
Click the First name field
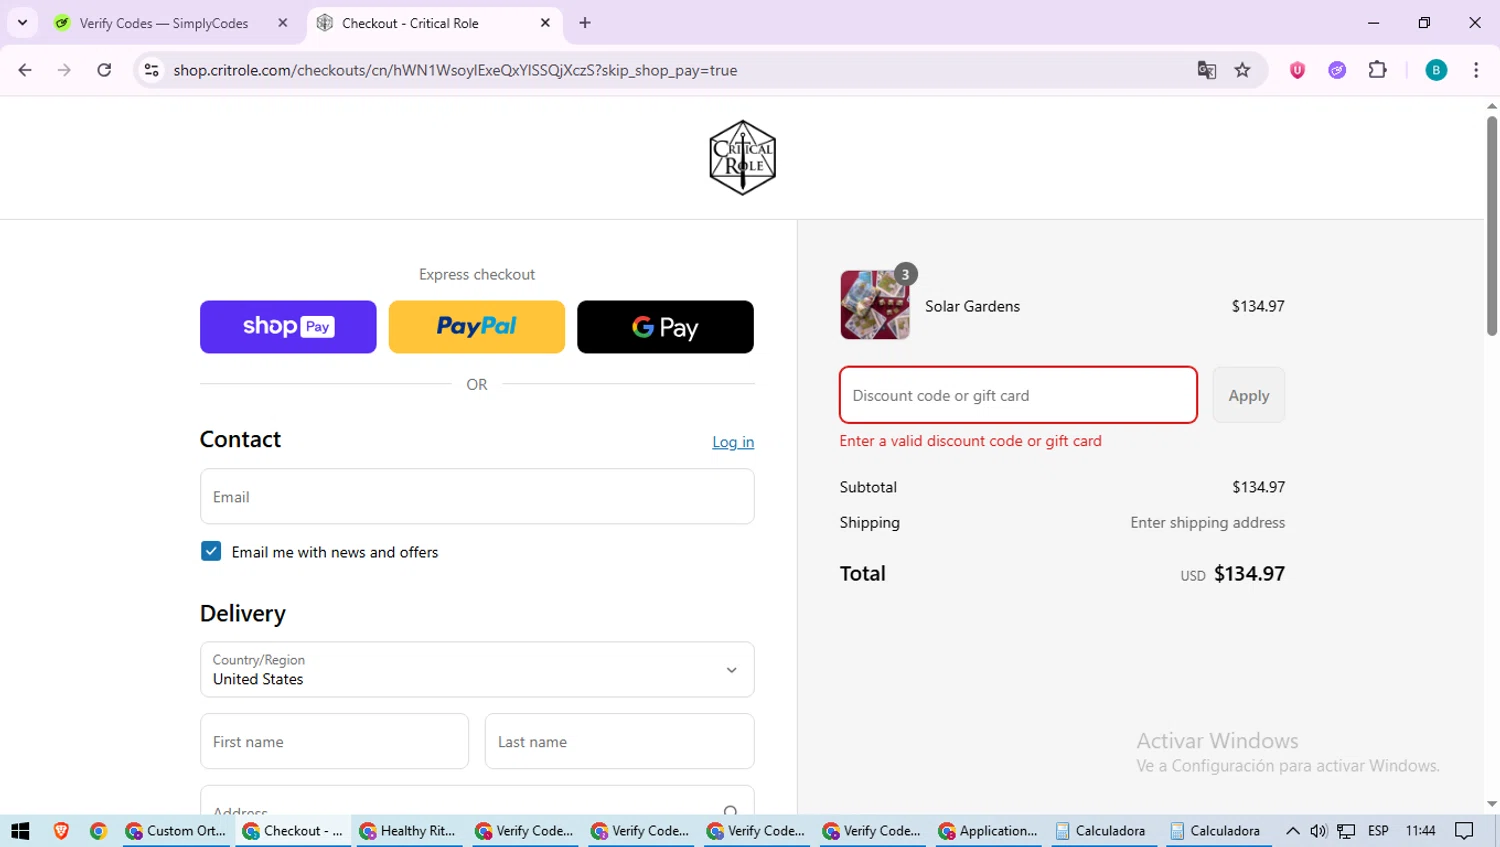tap(334, 741)
